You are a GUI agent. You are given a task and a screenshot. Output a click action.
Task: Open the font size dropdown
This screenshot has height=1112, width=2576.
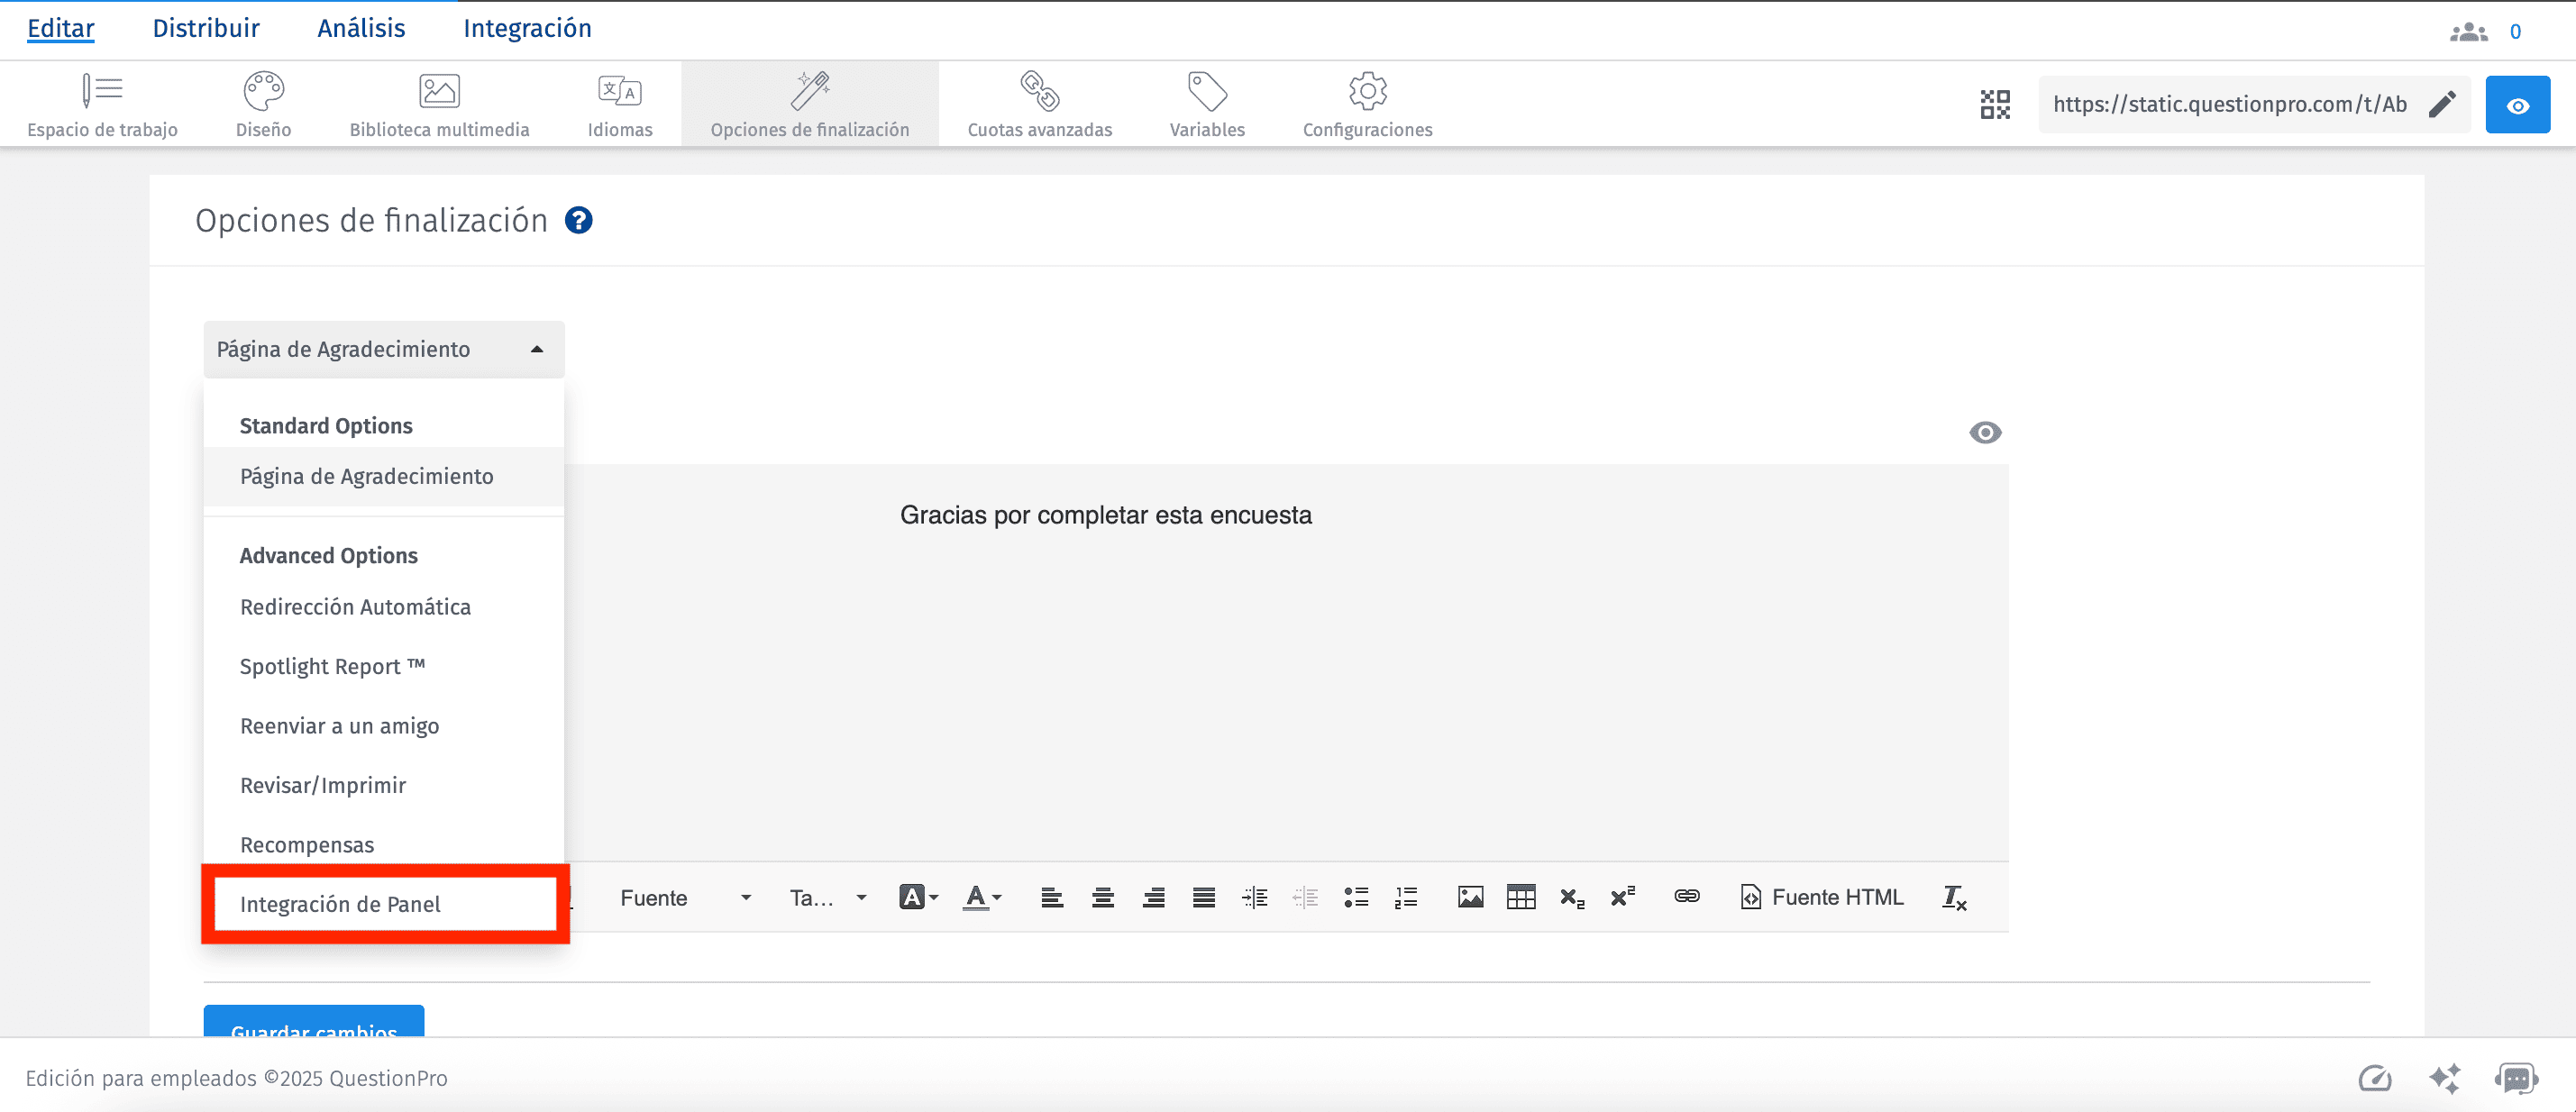click(826, 897)
